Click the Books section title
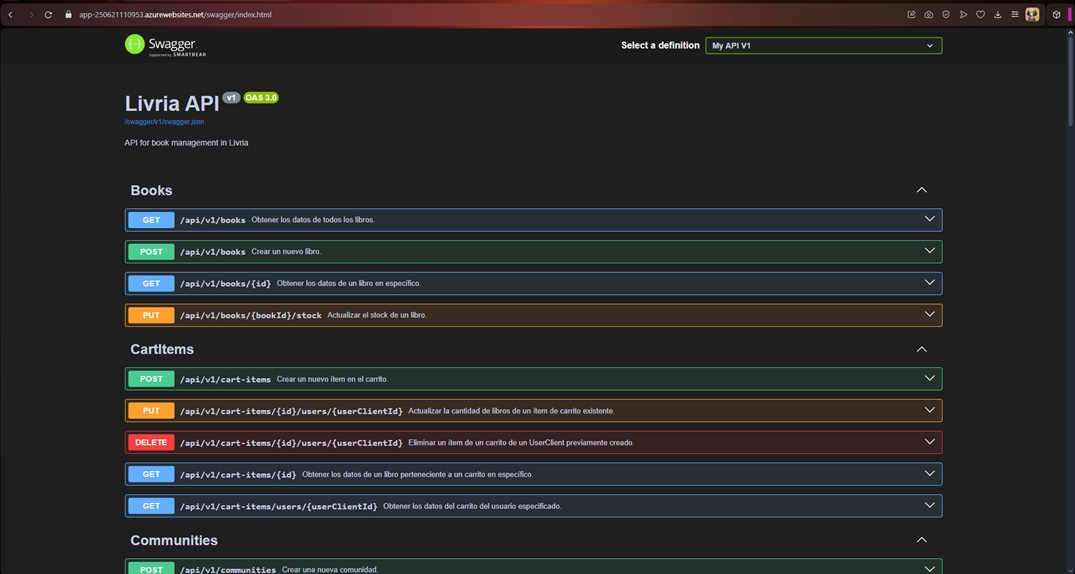 pos(152,190)
